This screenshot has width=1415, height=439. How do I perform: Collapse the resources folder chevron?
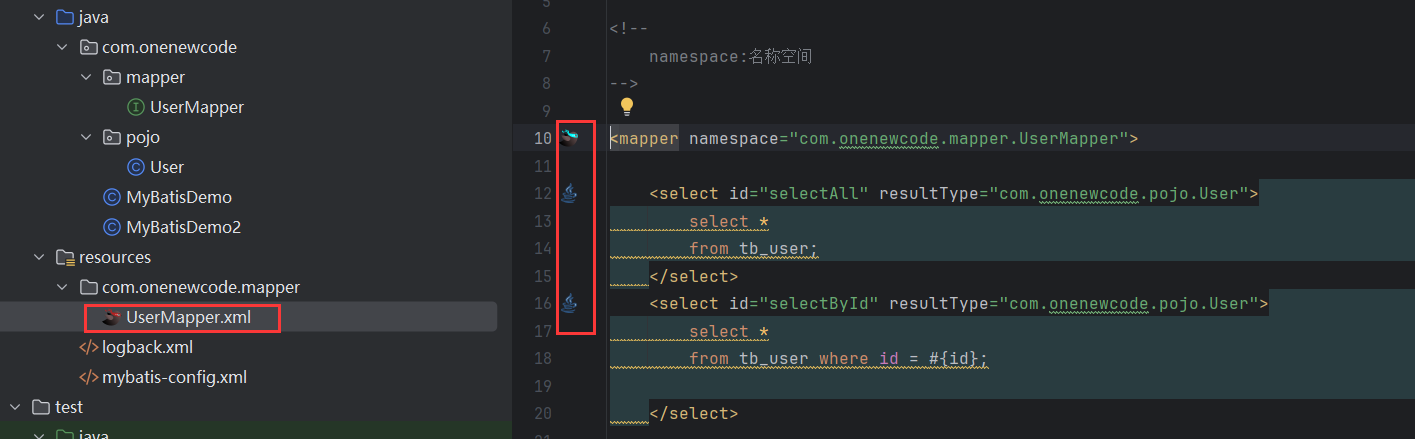39,257
